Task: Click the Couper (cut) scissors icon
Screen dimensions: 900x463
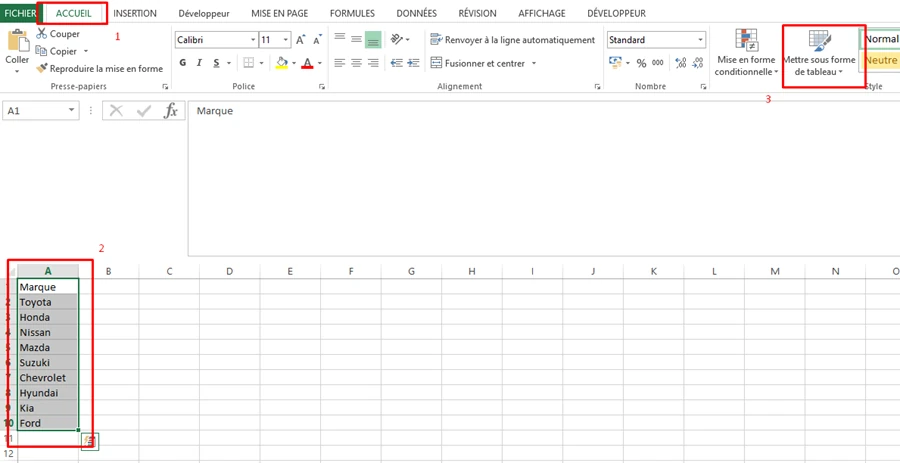Action: tap(42, 34)
